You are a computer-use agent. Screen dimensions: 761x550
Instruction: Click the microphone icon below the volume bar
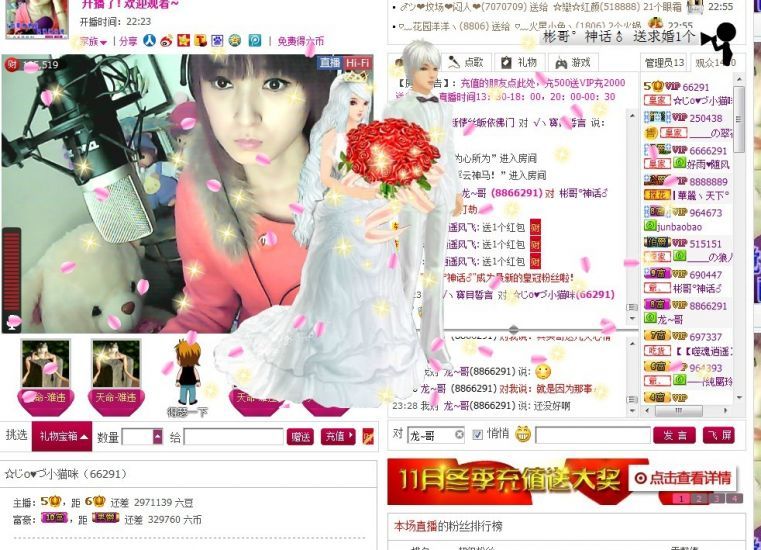tap(12, 321)
